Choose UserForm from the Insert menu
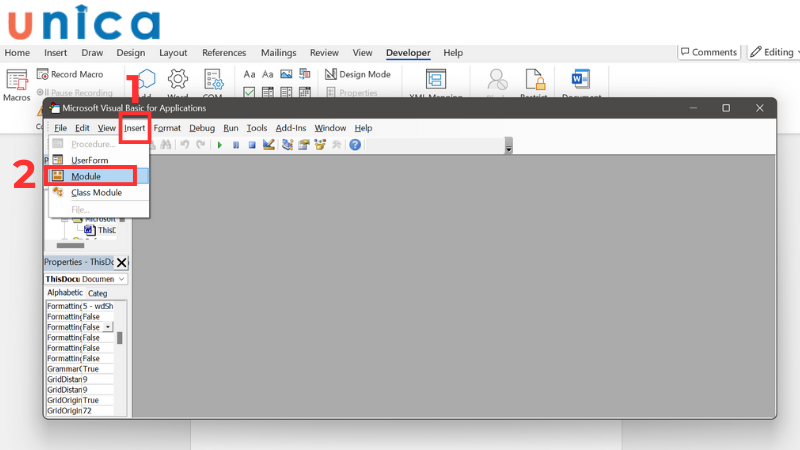The image size is (800, 450). pyautogui.click(x=89, y=160)
